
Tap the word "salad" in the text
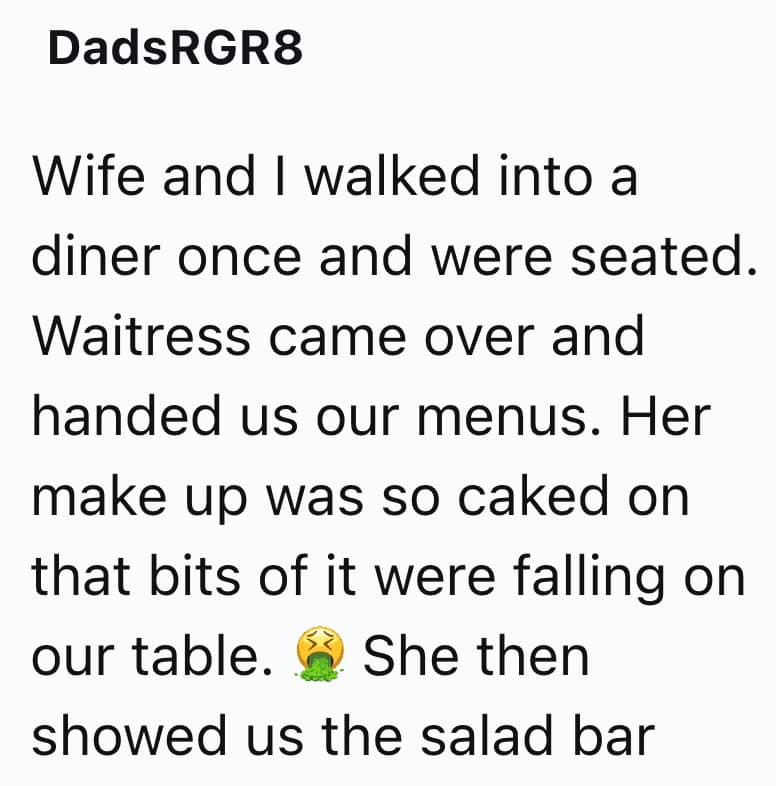point(481,737)
